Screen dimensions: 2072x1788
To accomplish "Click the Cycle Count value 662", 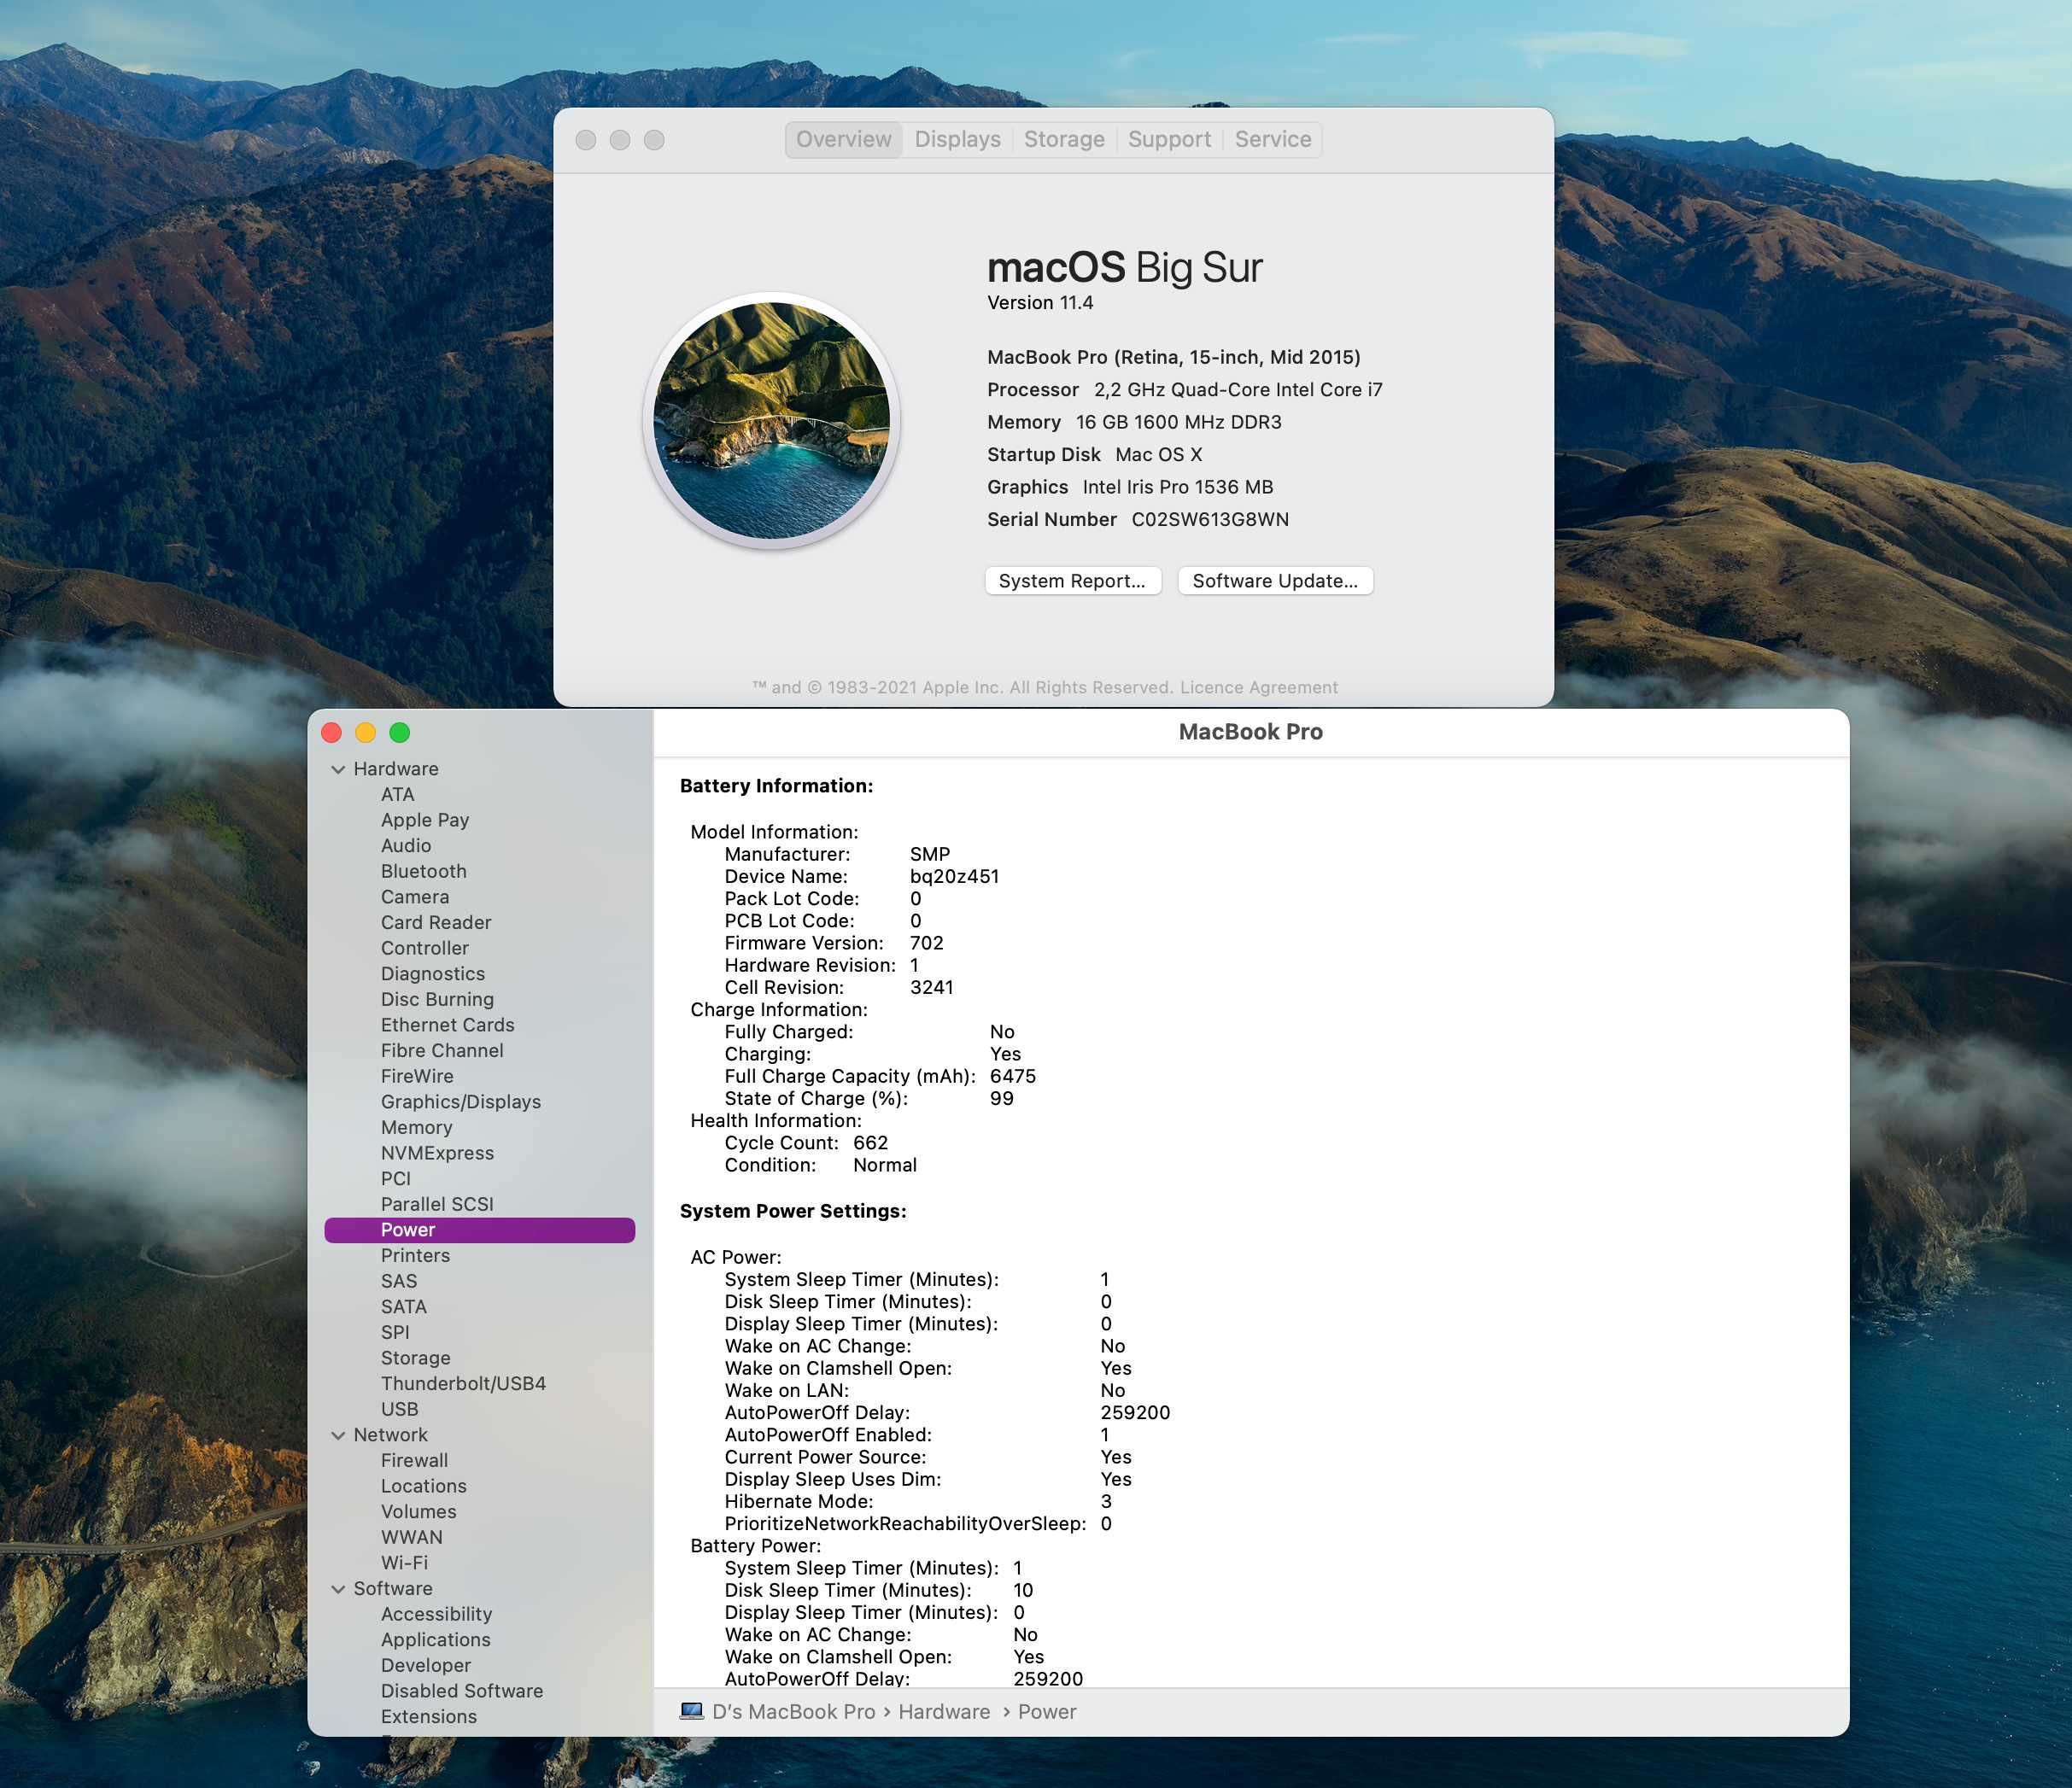I will pyautogui.click(x=870, y=1143).
